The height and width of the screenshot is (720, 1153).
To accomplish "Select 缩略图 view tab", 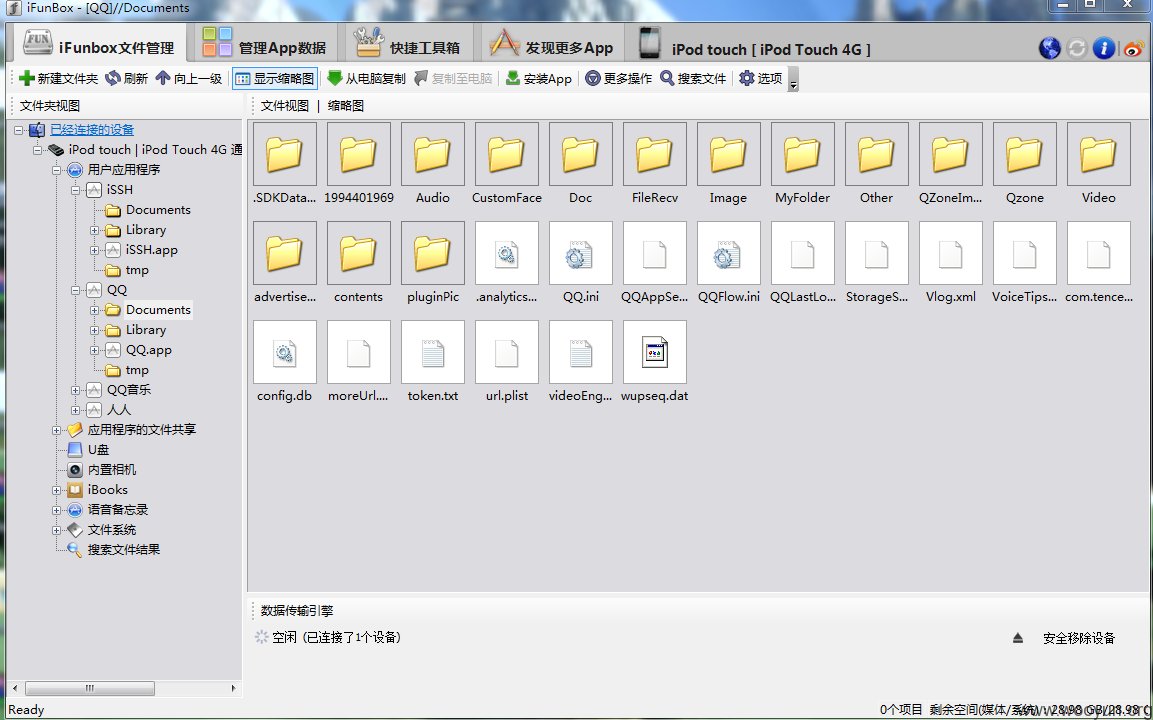I will pyautogui.click(x=346, y=106).
